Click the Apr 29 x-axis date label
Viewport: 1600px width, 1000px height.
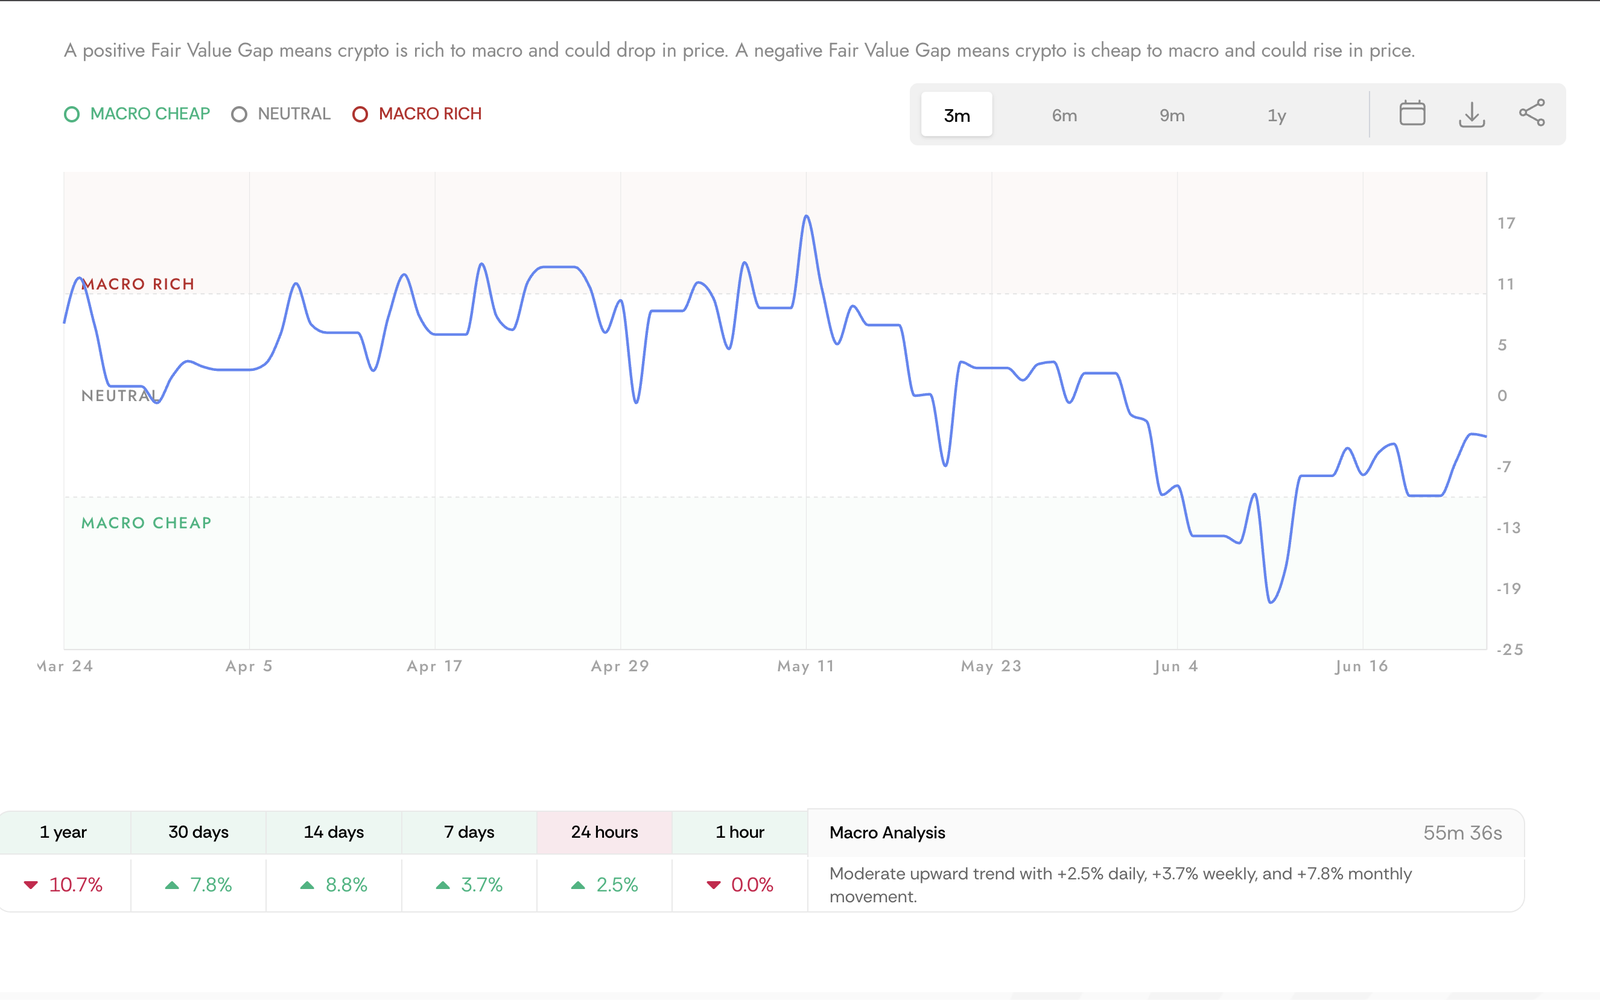click(x=620, y=666)
